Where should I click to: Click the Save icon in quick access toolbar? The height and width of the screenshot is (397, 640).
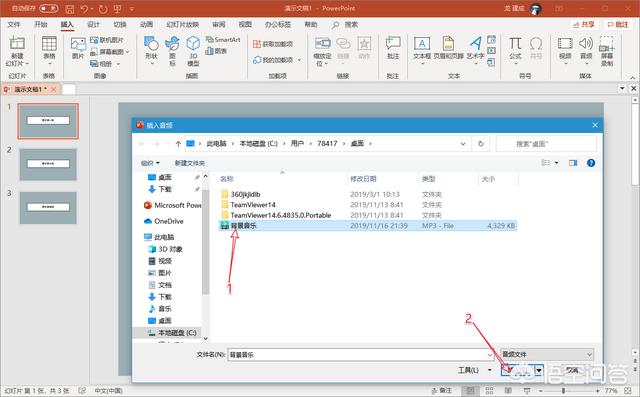coord(70,9)
